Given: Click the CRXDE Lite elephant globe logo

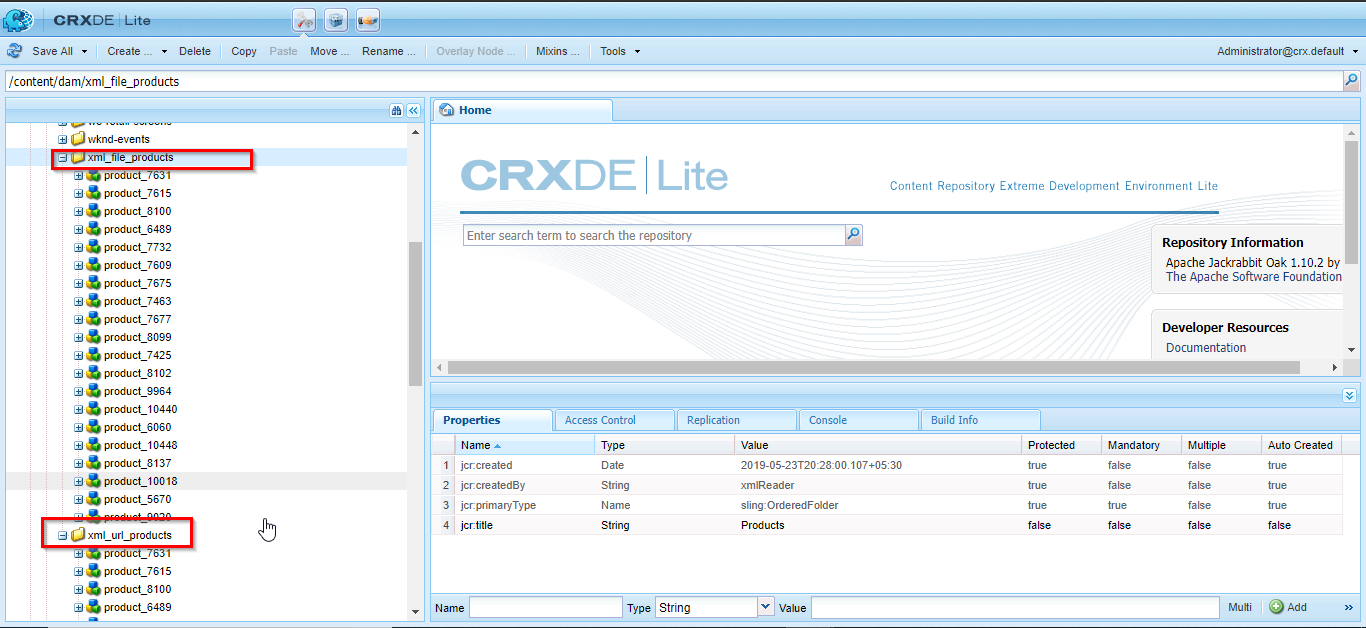Looking at the screenshot, I should click(x=18, y=19).
